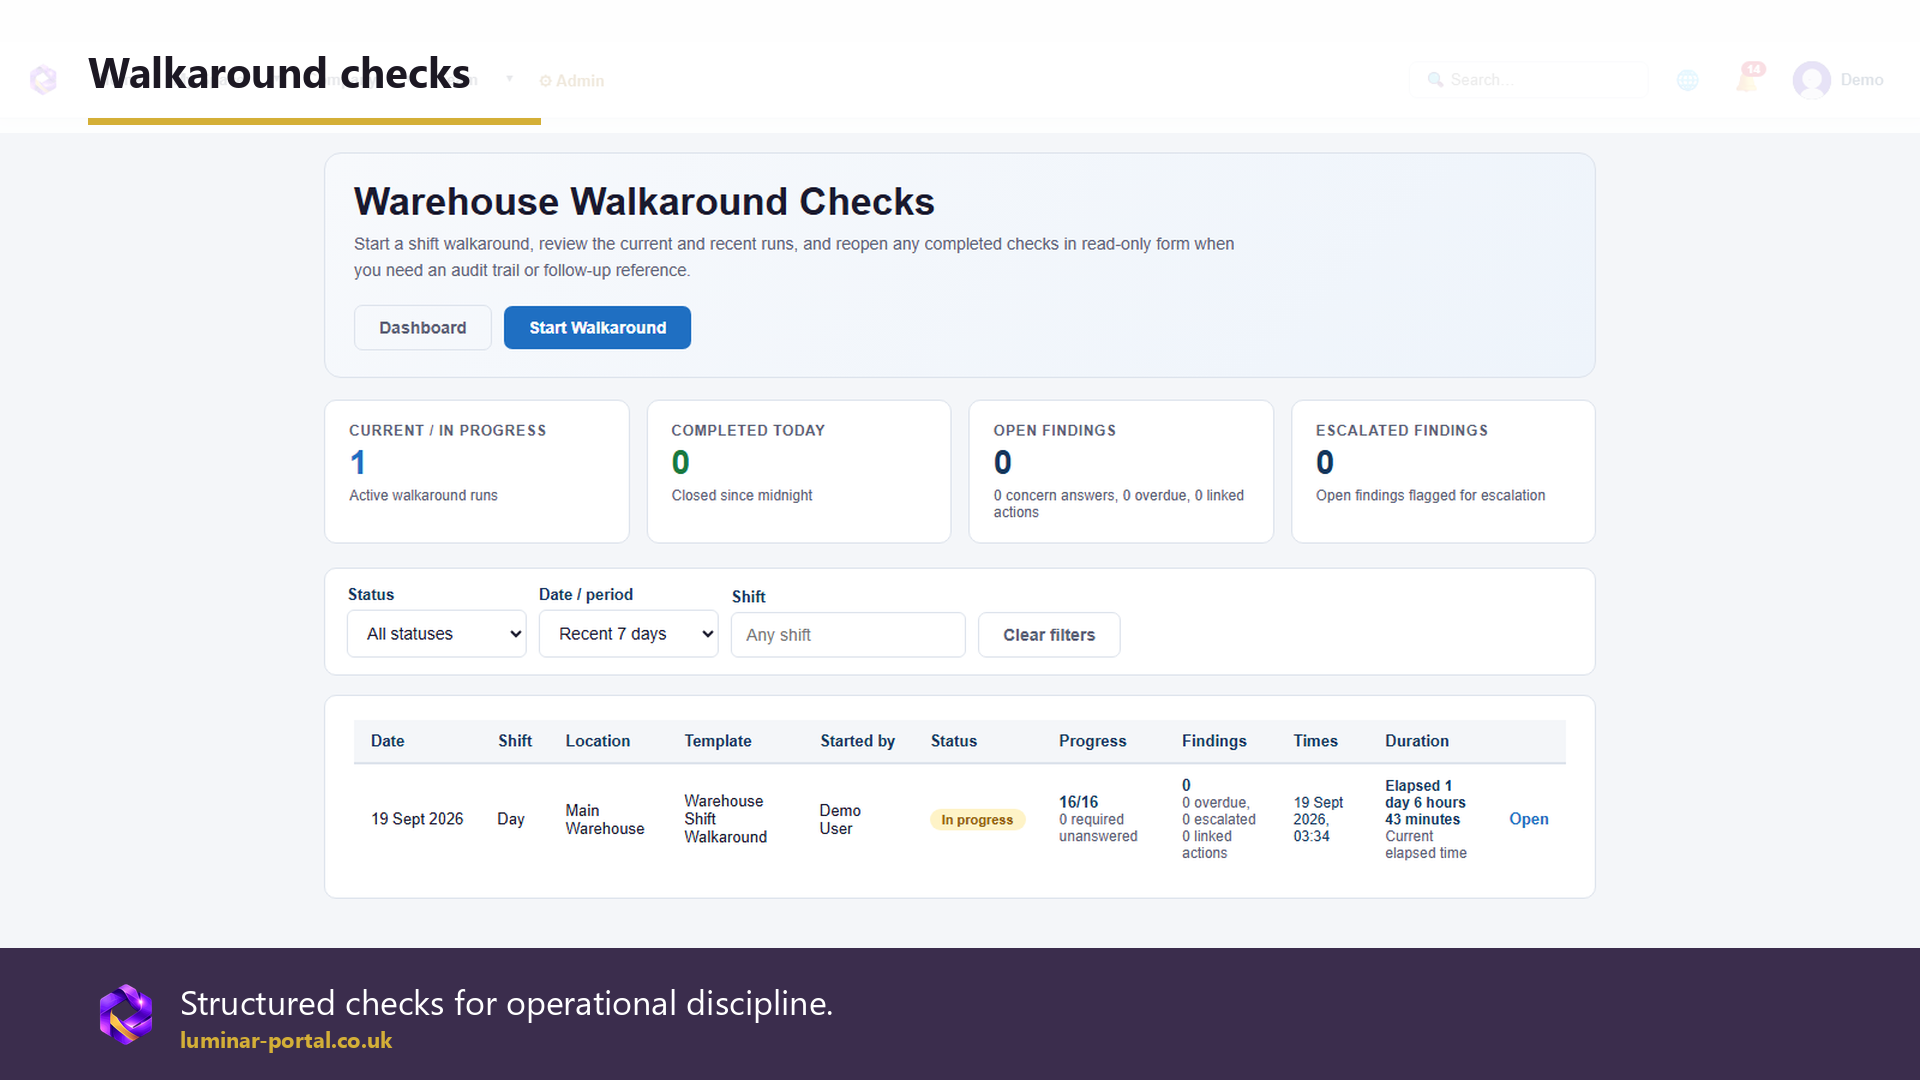Start a new walkaround
The width and height of the screenshot is (1920, 1080).
(597, 327)
